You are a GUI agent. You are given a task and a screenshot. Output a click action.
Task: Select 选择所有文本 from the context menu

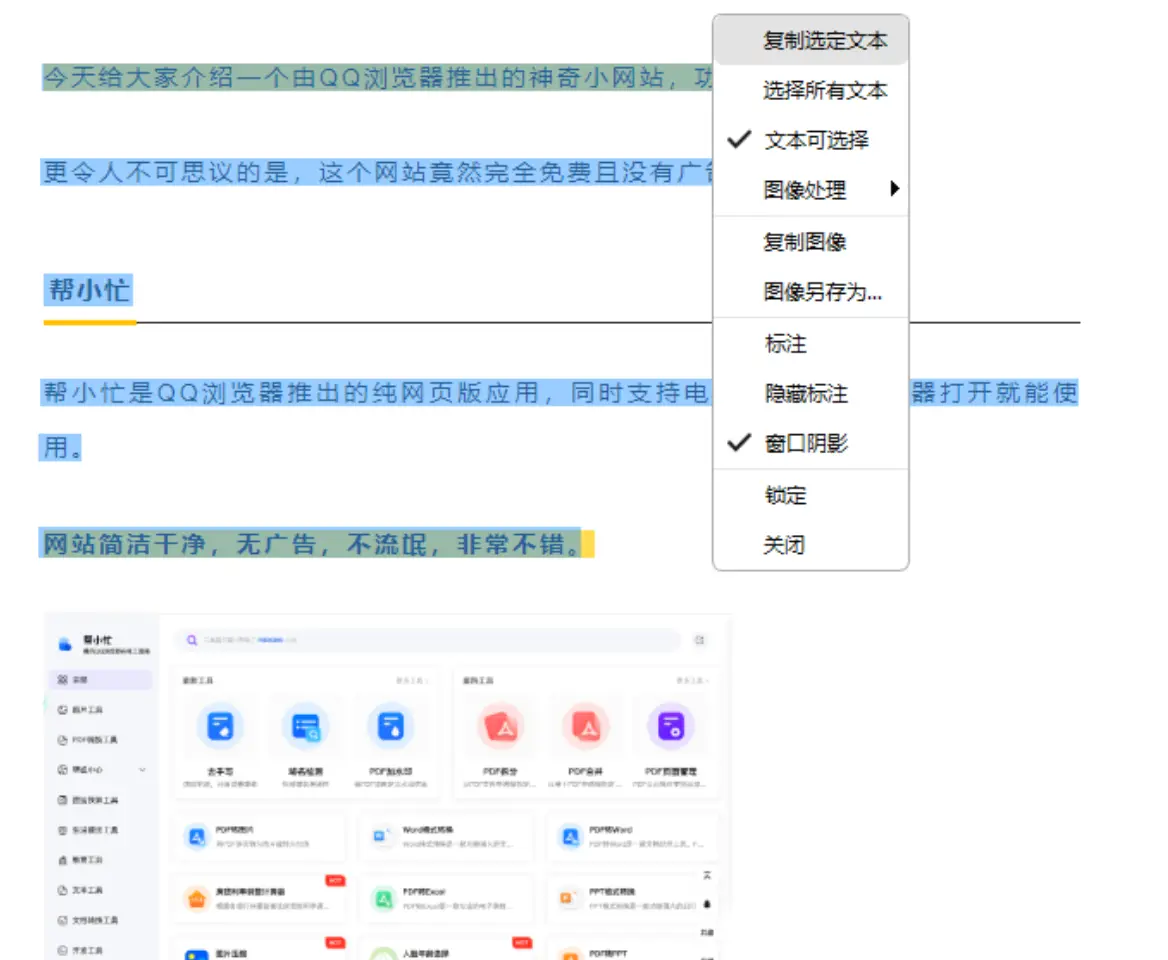(808, 90)
